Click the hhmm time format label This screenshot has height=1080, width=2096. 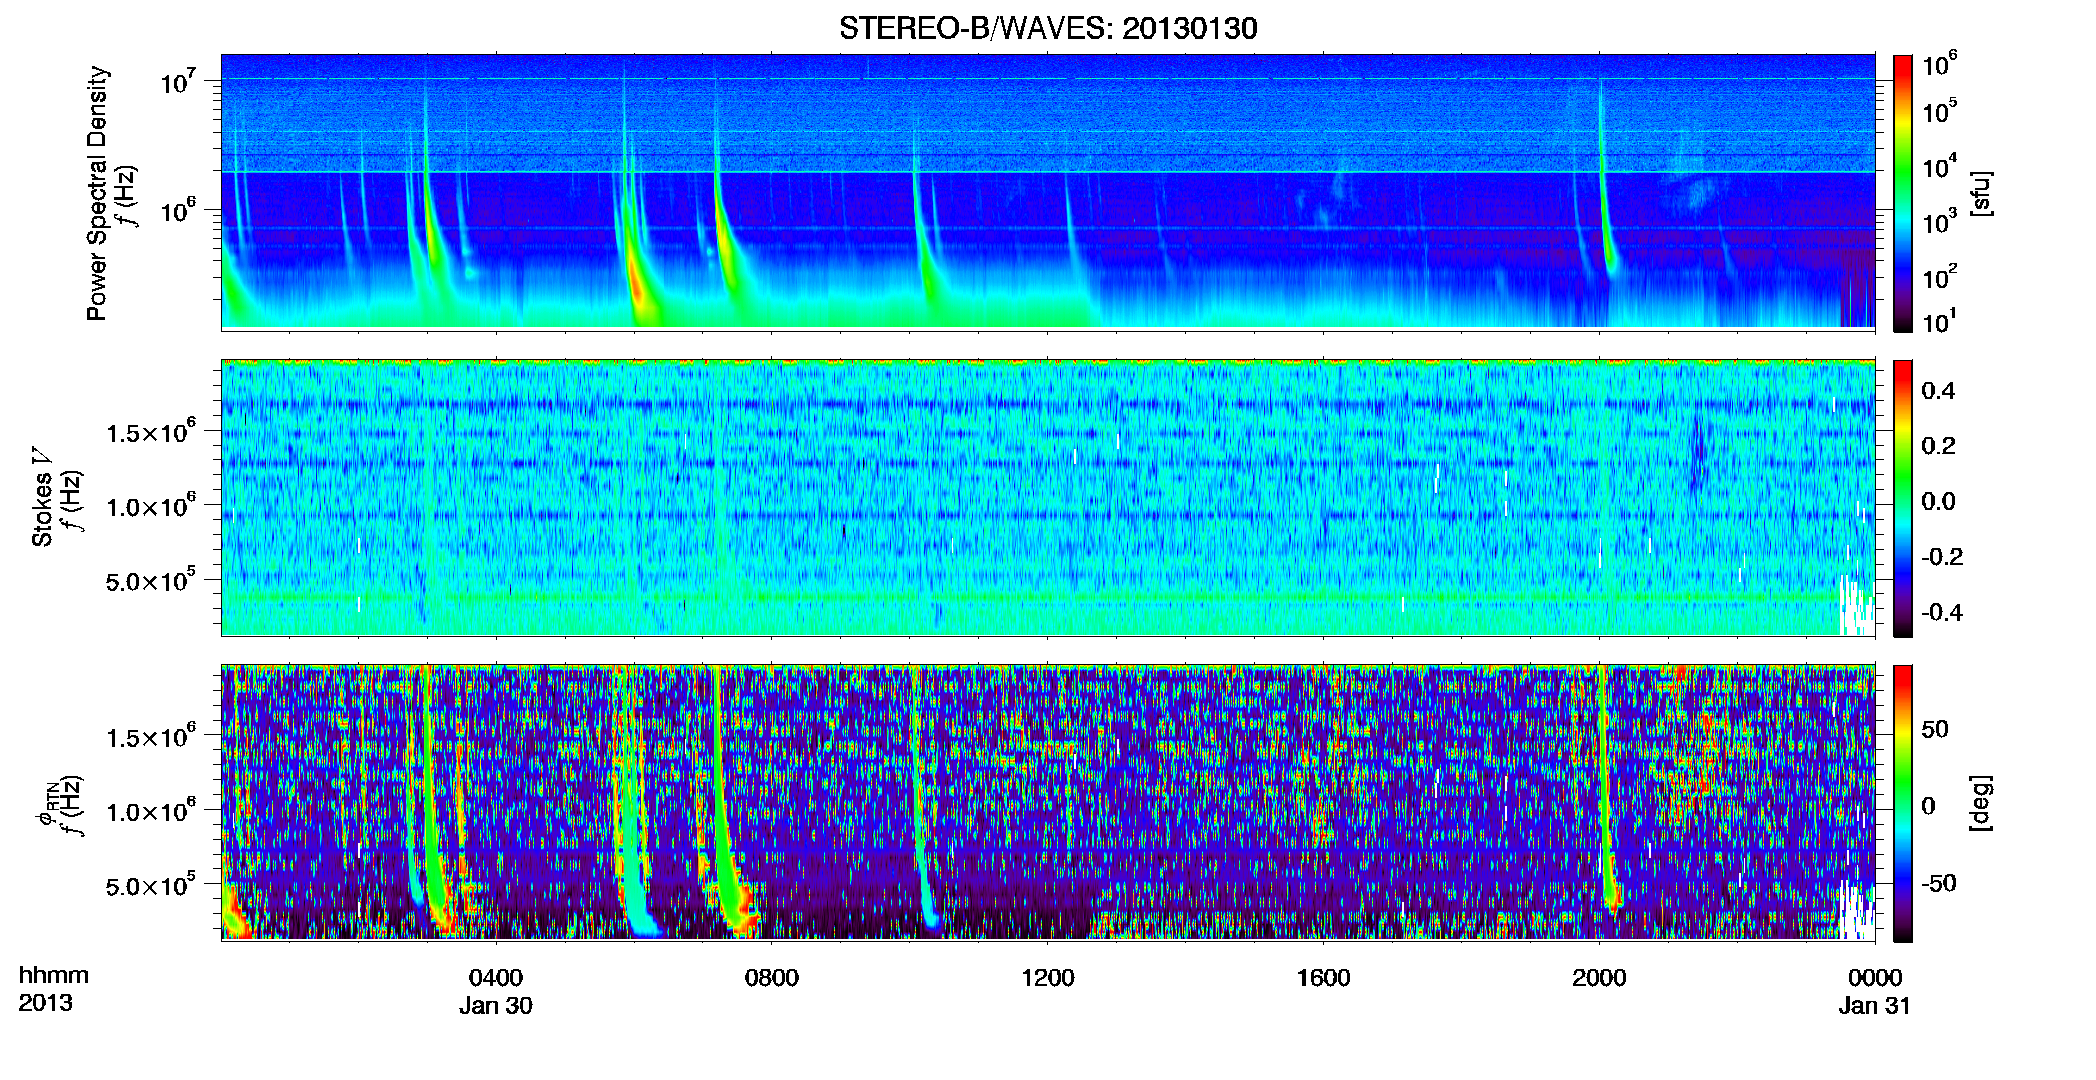point(54,975)
